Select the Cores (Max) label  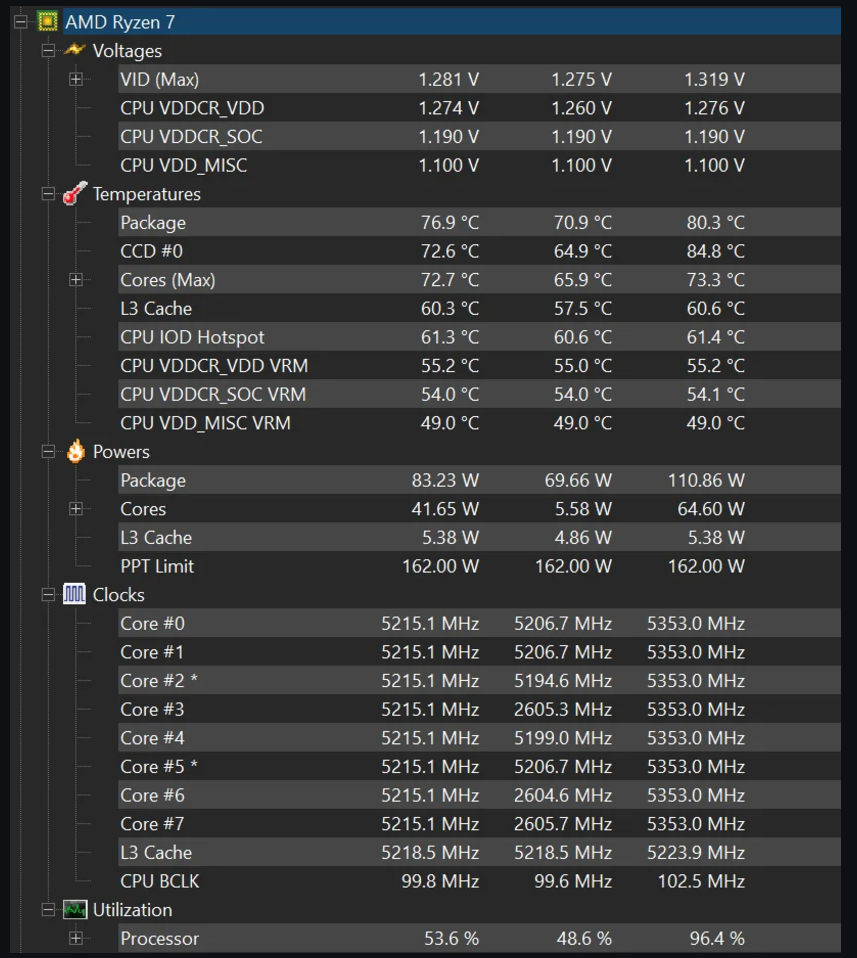tap(168, 280)
